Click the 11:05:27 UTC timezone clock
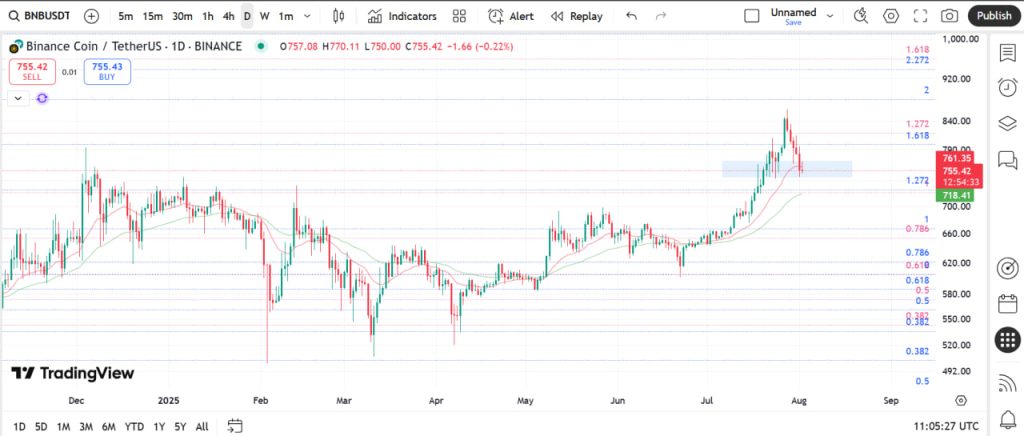The image size is (1024, 436). [946, 426]
